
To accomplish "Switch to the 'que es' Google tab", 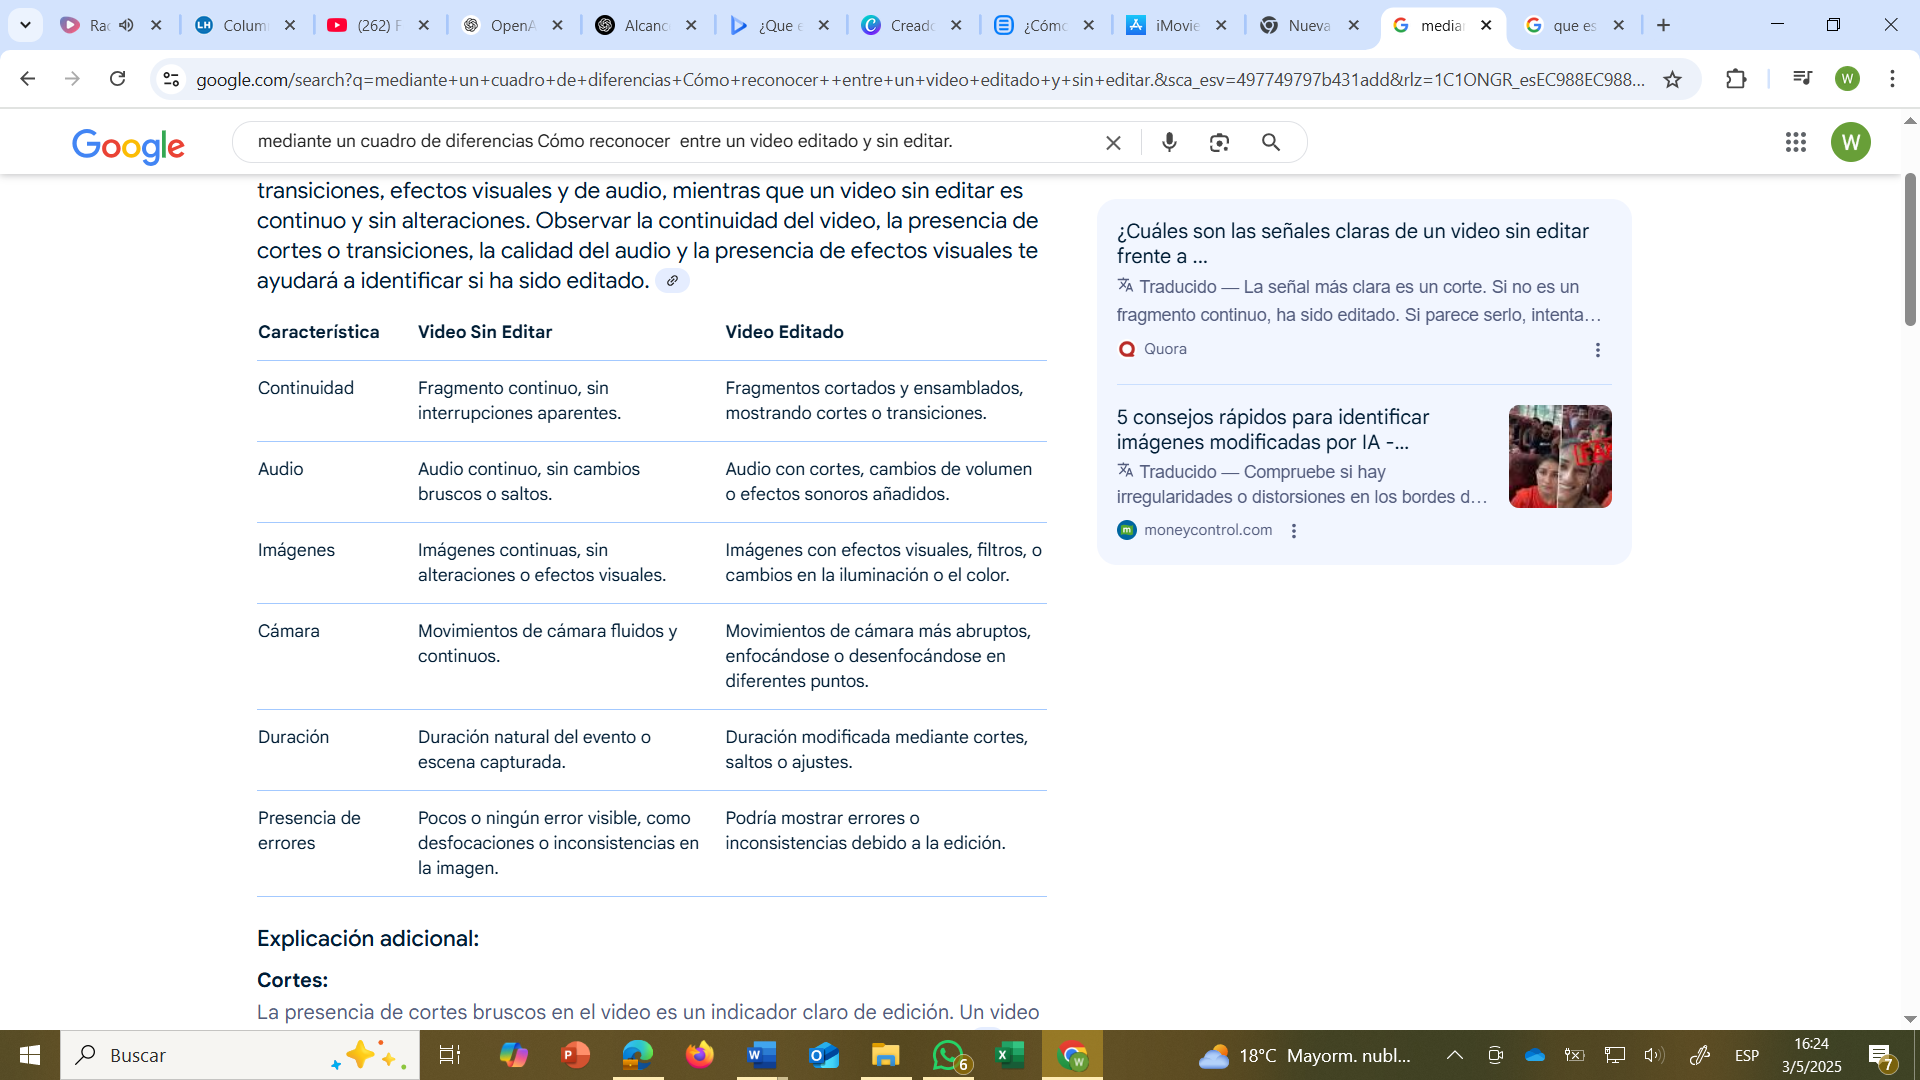I will click(1574, 25).
